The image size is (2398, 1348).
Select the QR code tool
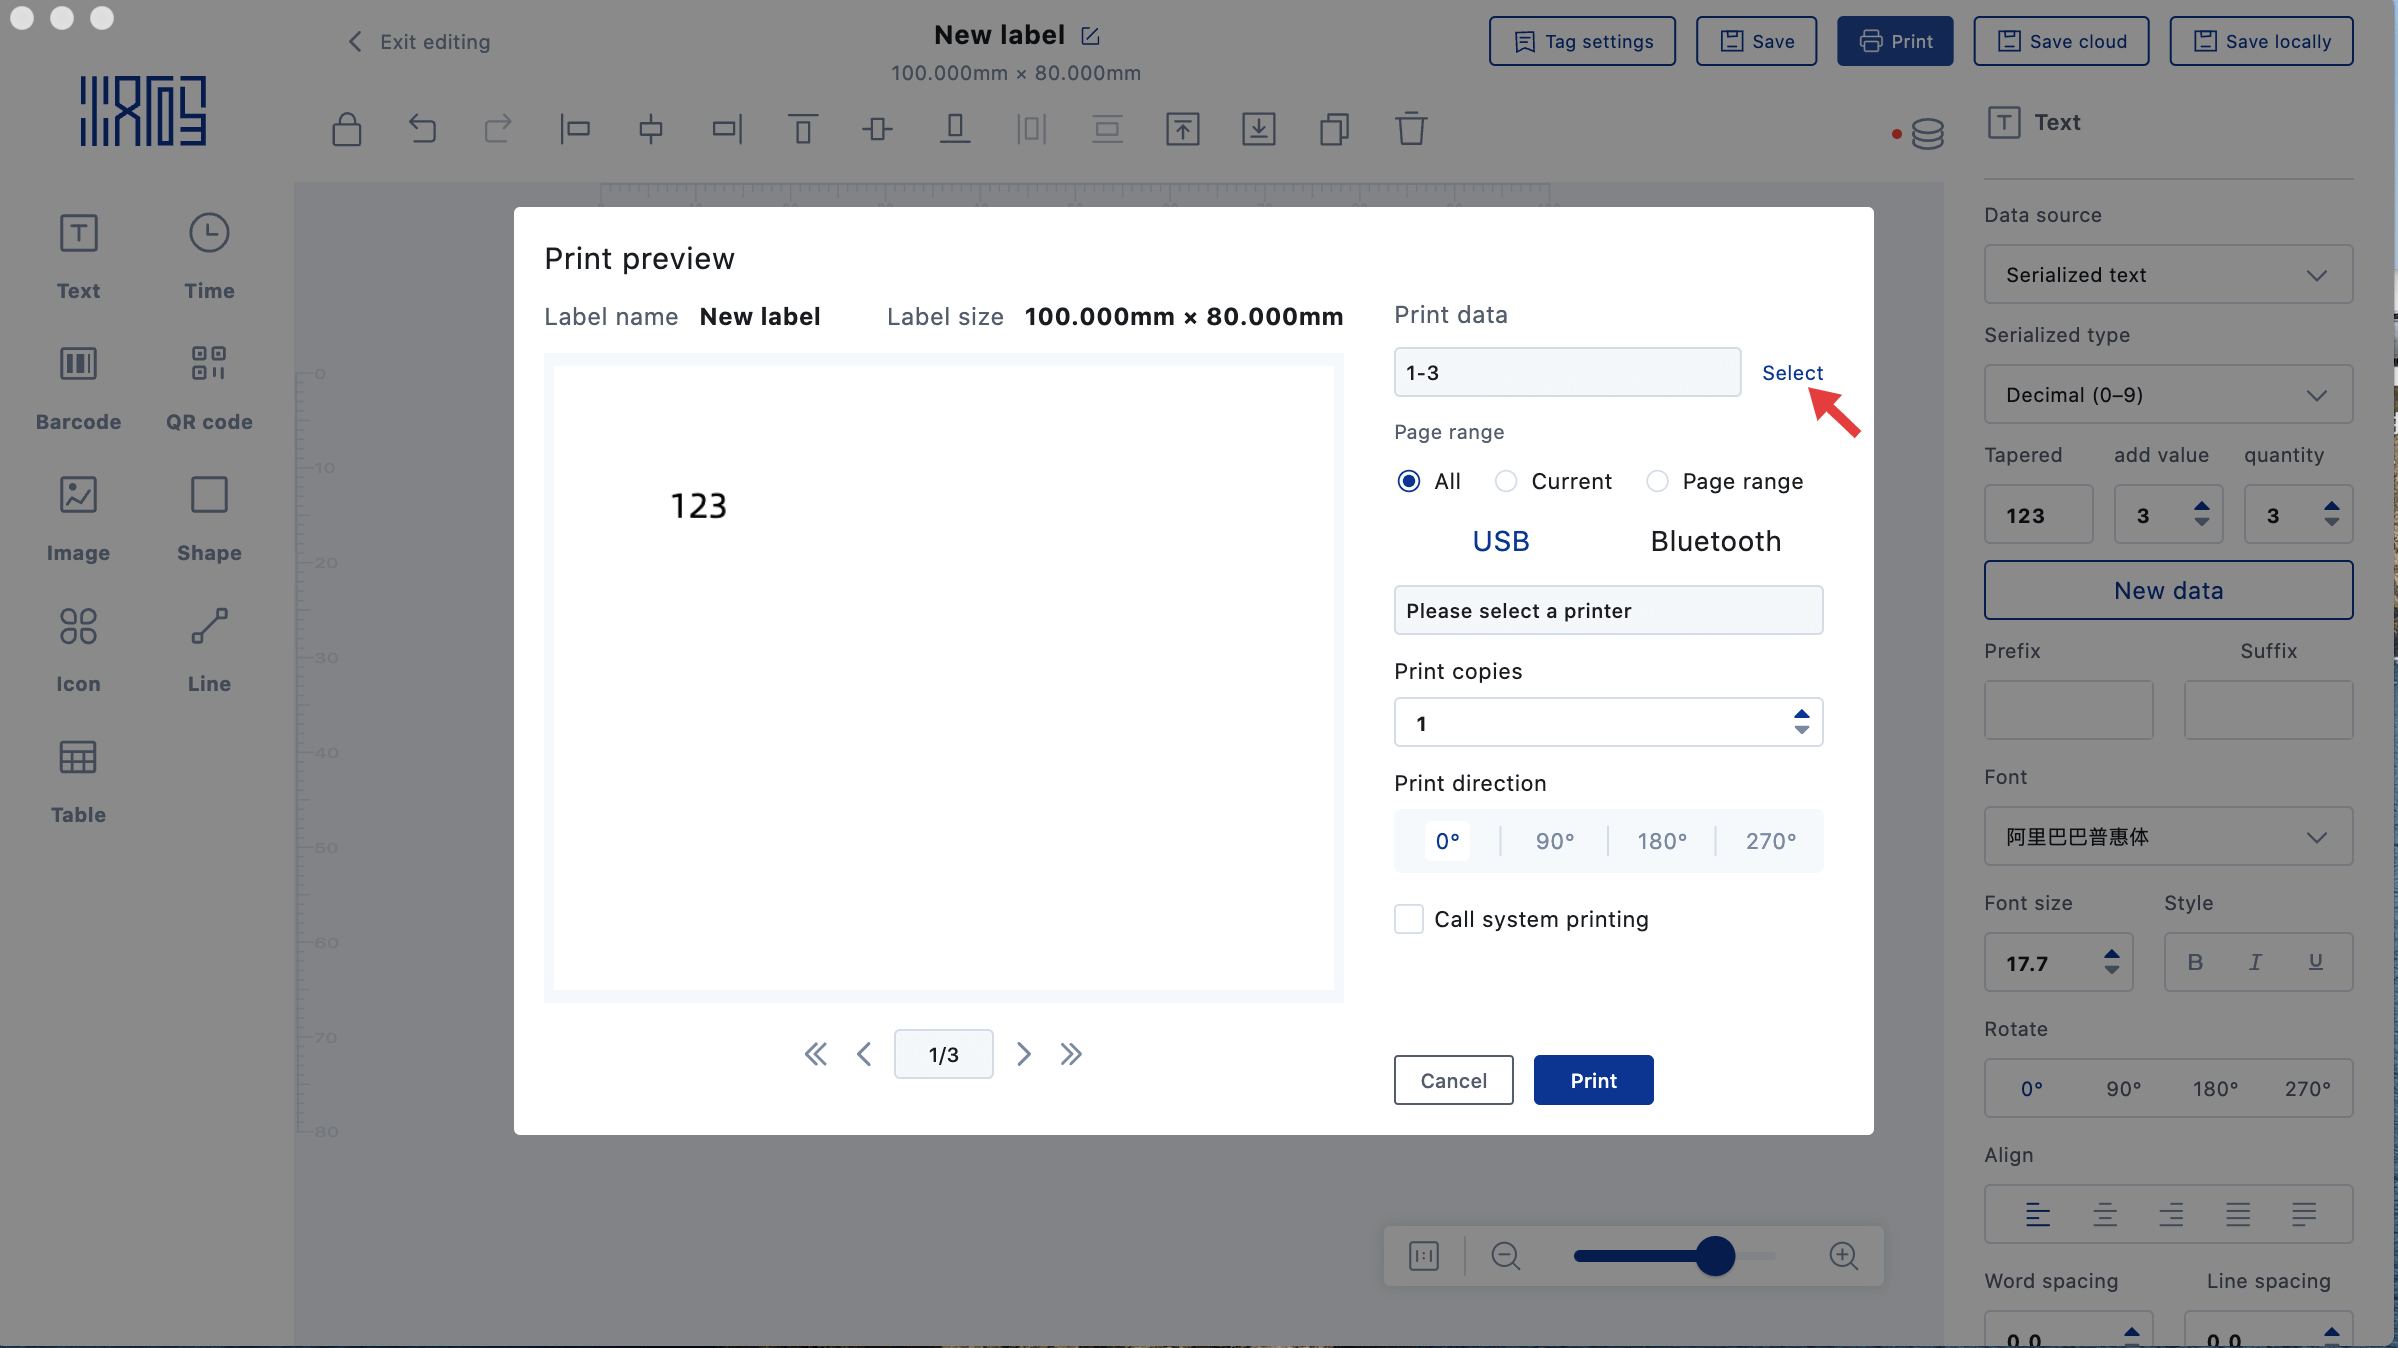tap(209, 364)
